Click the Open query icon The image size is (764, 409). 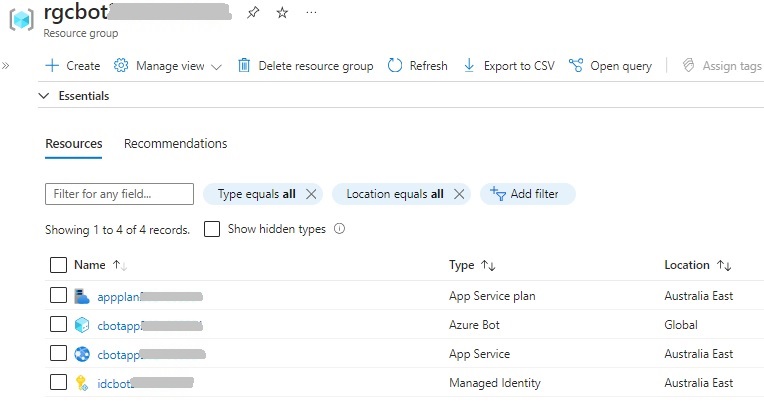point(576,66)
